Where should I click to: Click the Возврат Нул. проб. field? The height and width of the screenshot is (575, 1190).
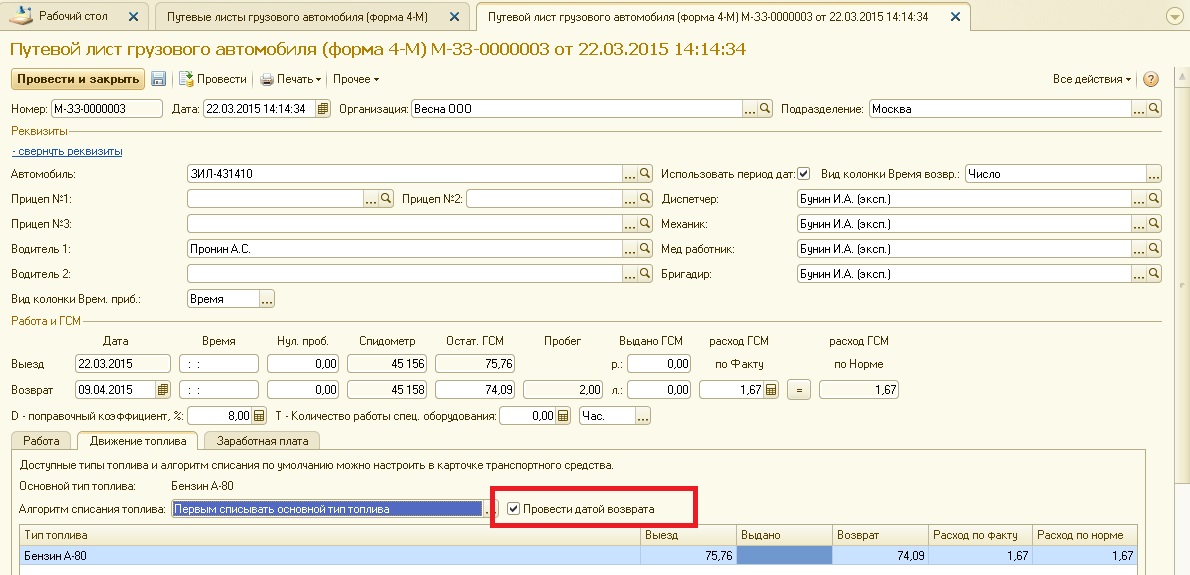(x=304, y=390)
